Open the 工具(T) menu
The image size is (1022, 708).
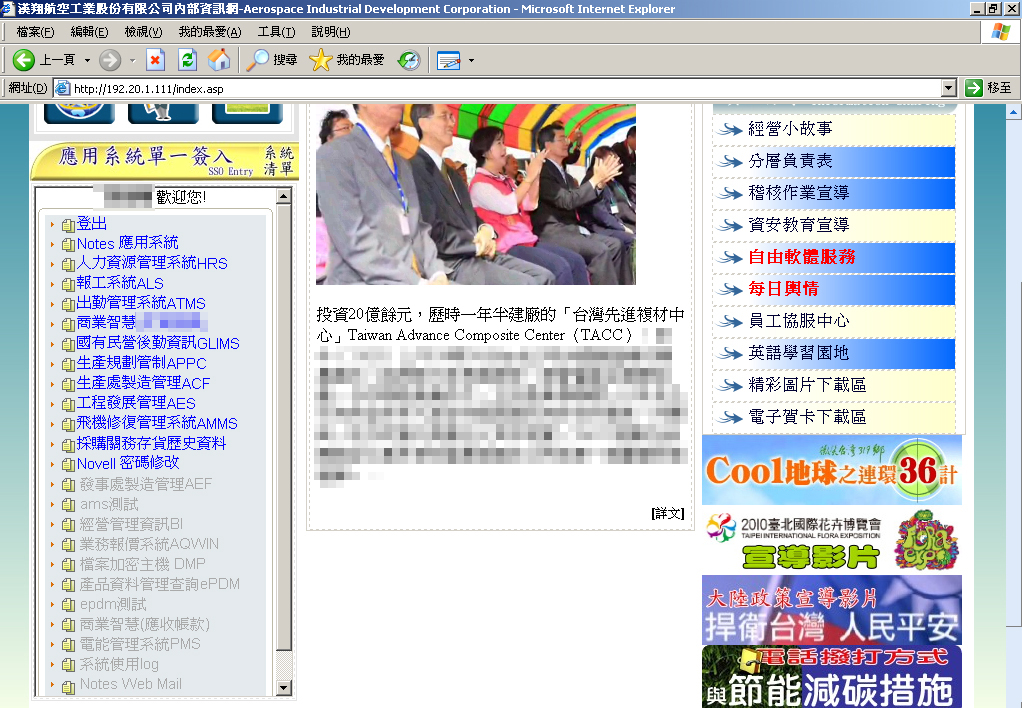(276, 32)
